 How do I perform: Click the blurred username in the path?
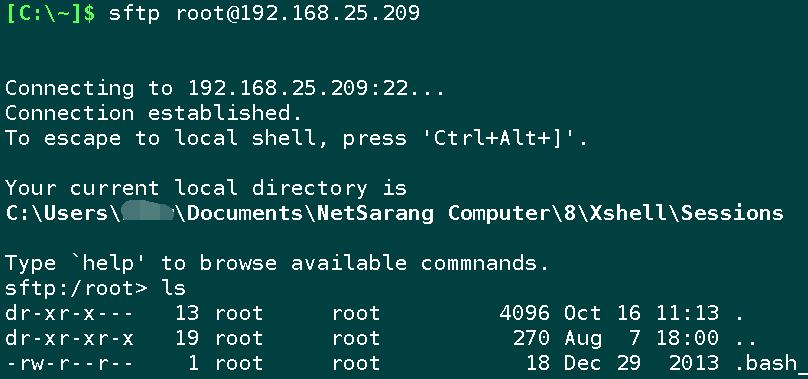click(x=148, y=213)
